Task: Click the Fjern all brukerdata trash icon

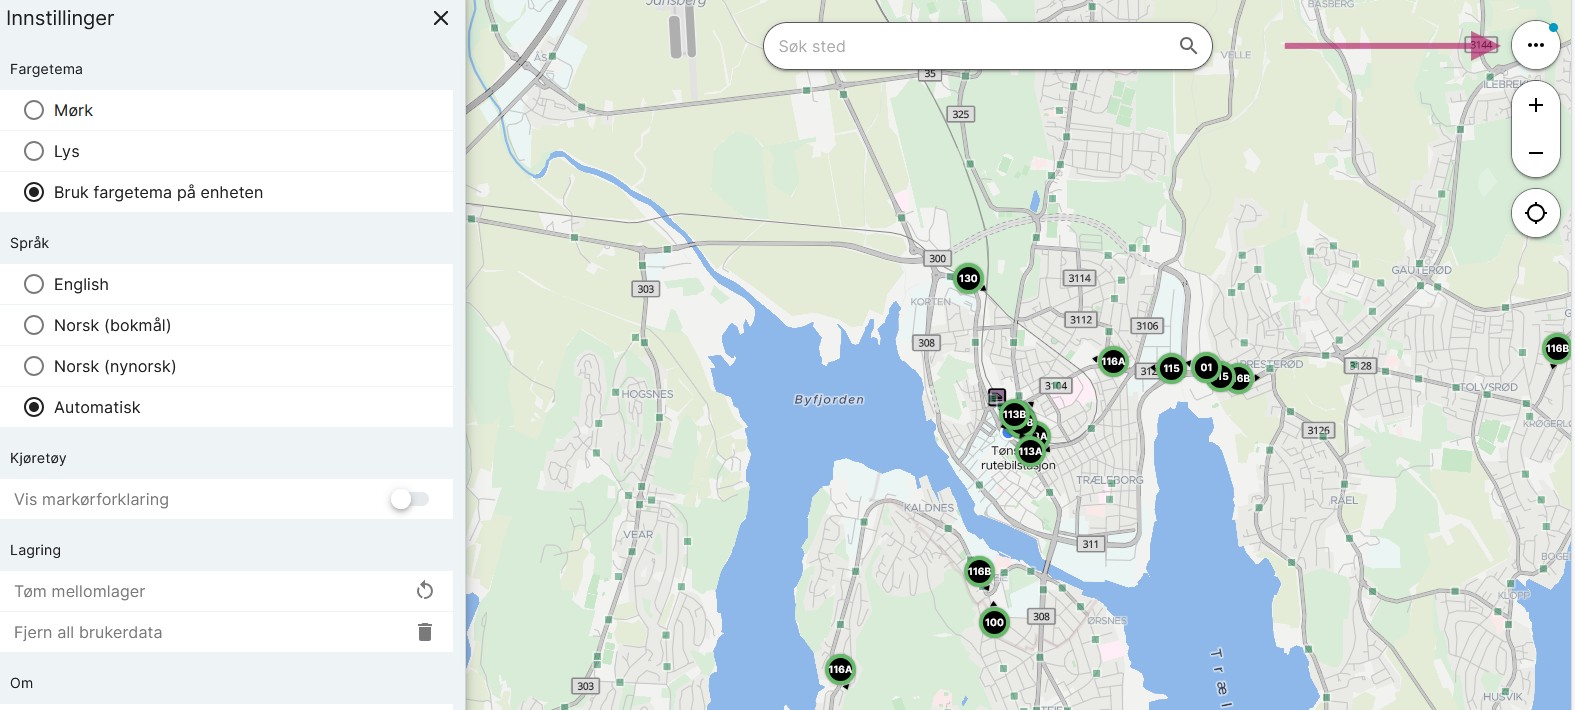Action: pos(425,632)
